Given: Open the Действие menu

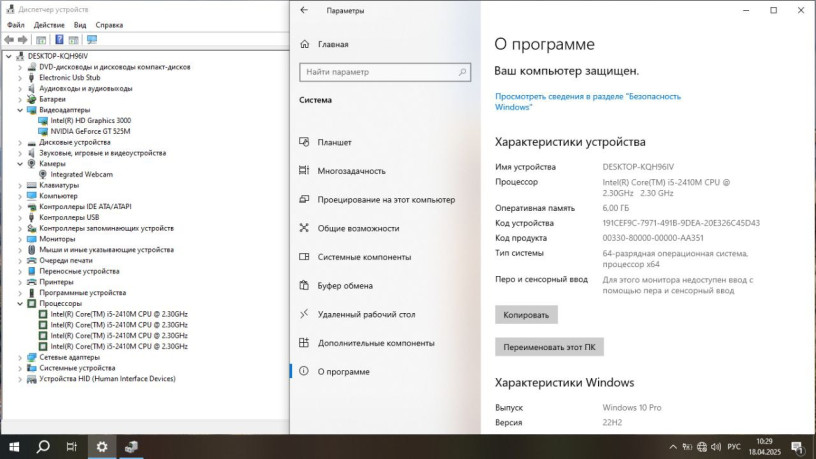Looking at the screenshot, I should pyautogui.click(x=49, y=25).
